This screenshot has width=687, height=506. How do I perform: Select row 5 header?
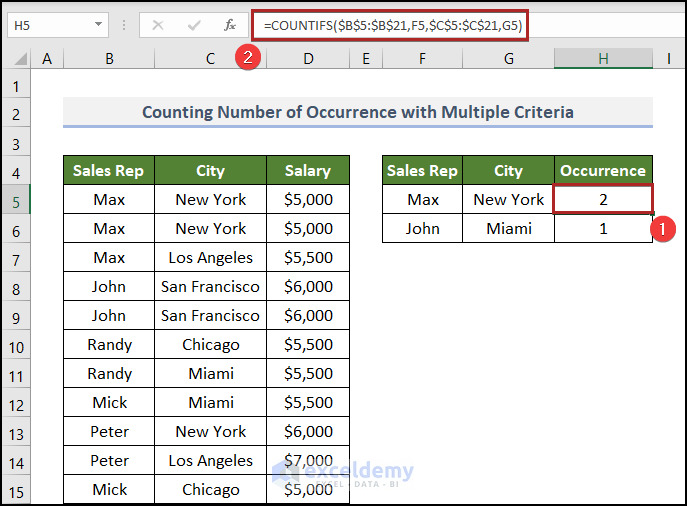point(16,200)
